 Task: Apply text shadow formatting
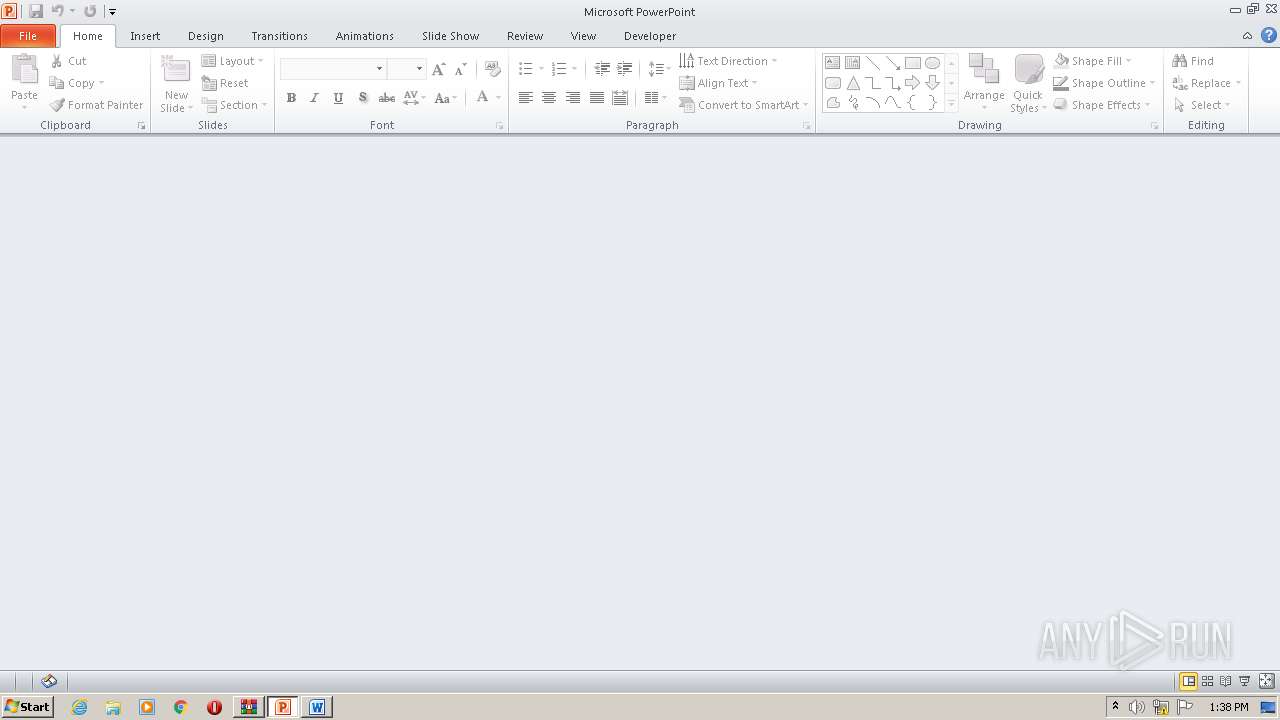coord(363,98)
